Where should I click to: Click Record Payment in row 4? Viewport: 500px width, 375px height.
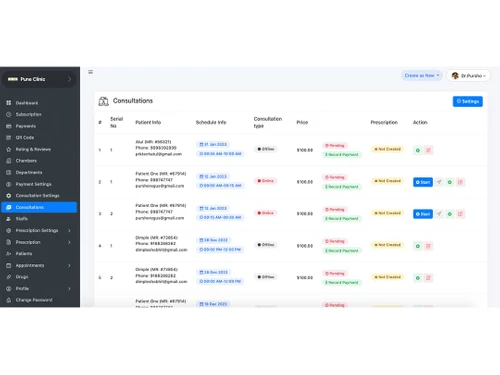tap(342, 251)
